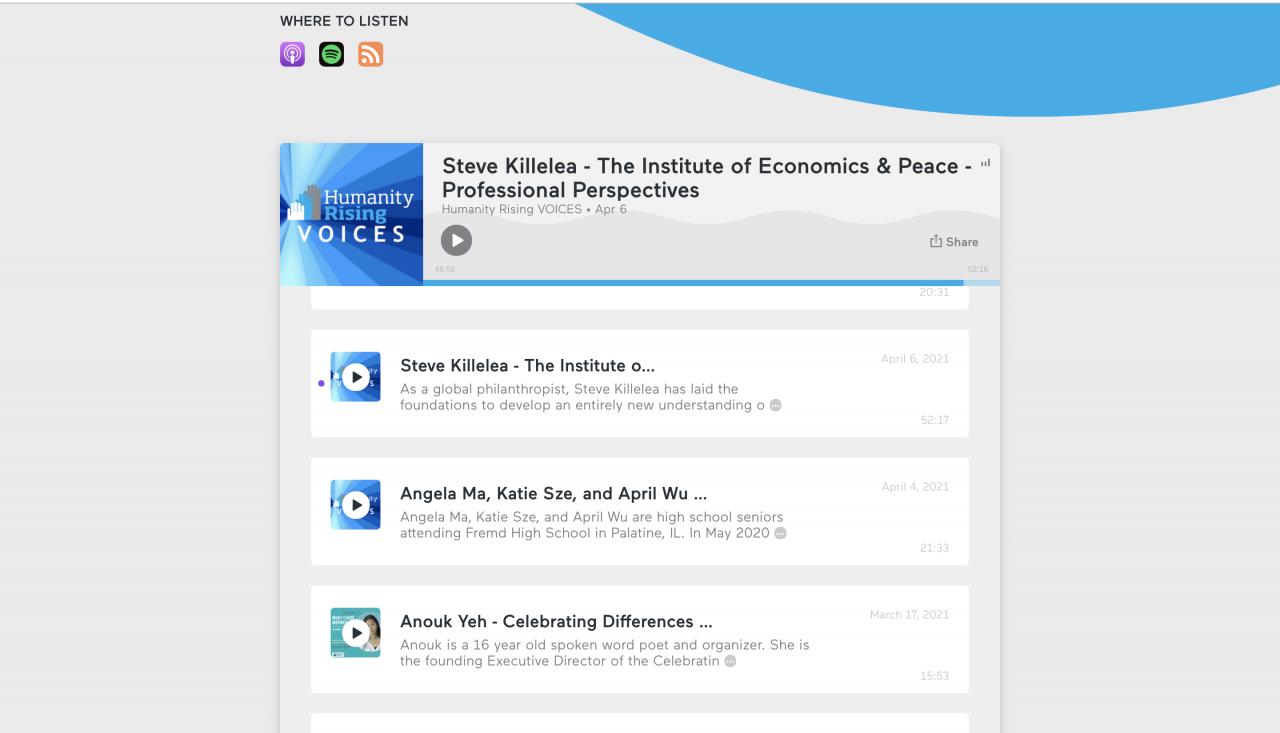Click the player's main episode title

click(x=707, y=178)
